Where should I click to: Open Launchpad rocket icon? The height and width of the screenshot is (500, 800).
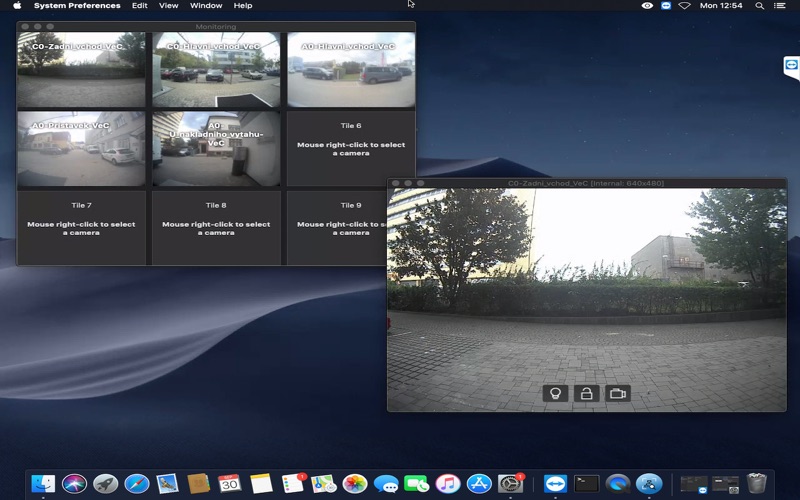coord(106,483)
